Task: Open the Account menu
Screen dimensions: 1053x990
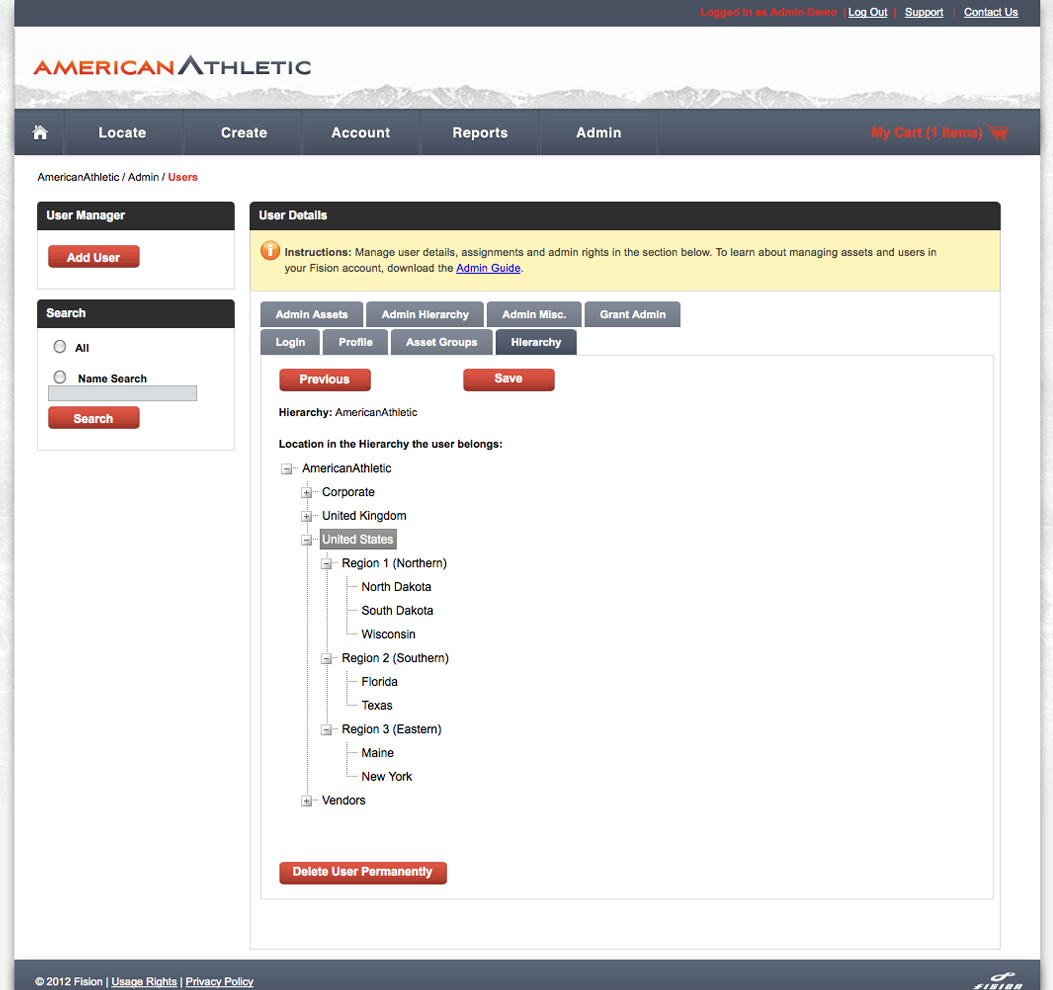Action: [361, 132]
